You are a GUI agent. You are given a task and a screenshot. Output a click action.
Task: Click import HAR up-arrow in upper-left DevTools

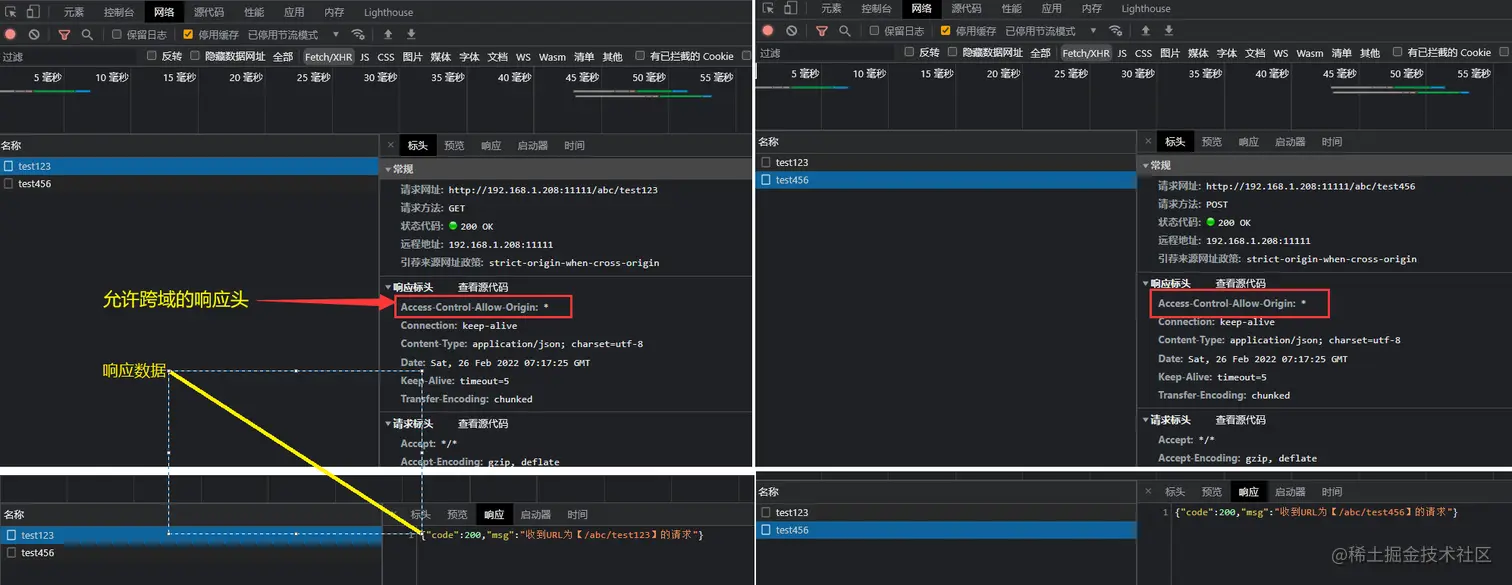[388, 34]
